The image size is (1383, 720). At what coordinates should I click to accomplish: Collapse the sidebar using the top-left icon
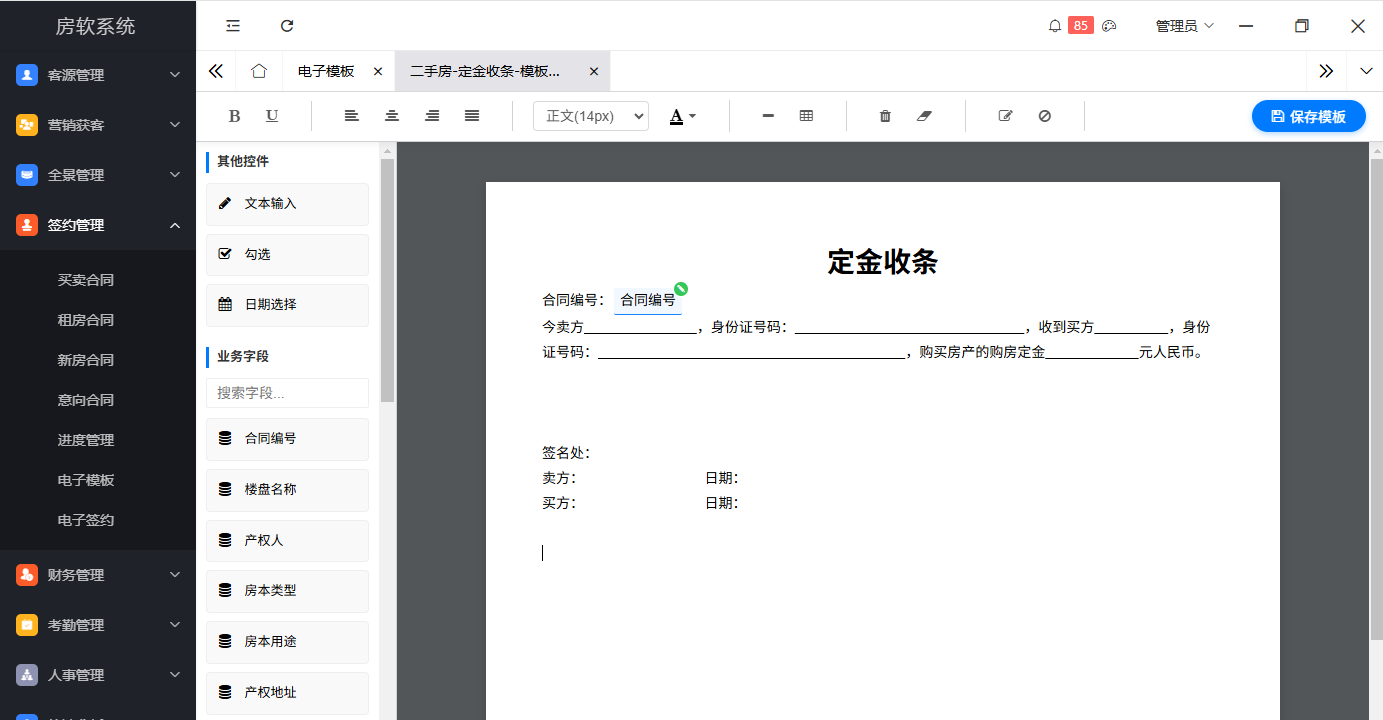click(x=232, y=25)
